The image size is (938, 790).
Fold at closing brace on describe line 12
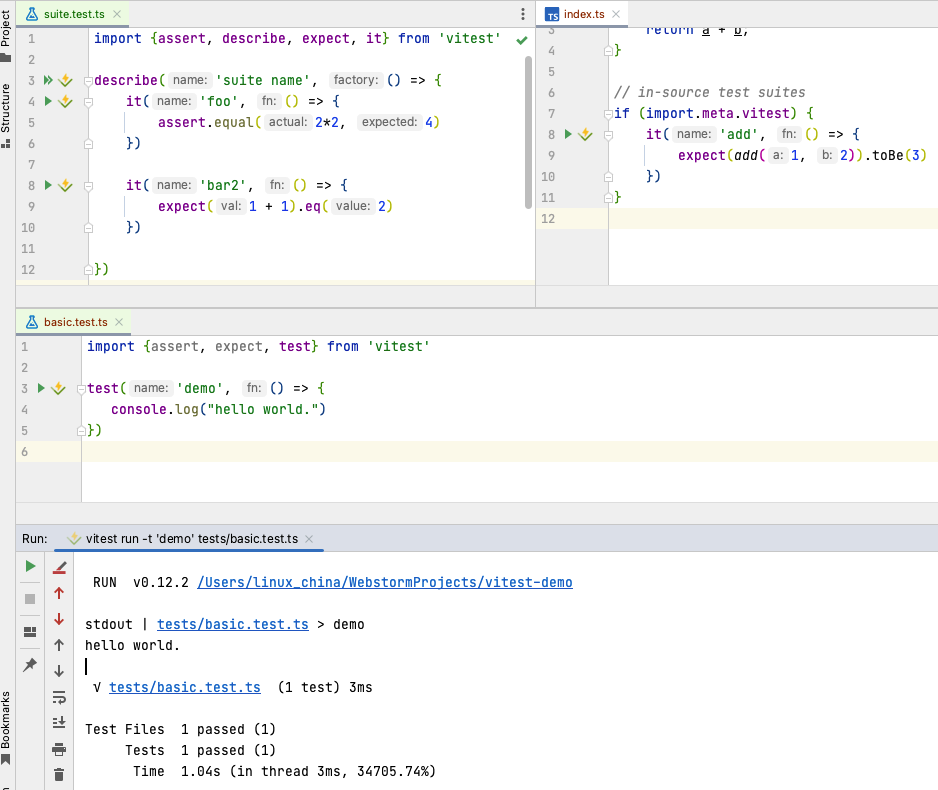89,270
